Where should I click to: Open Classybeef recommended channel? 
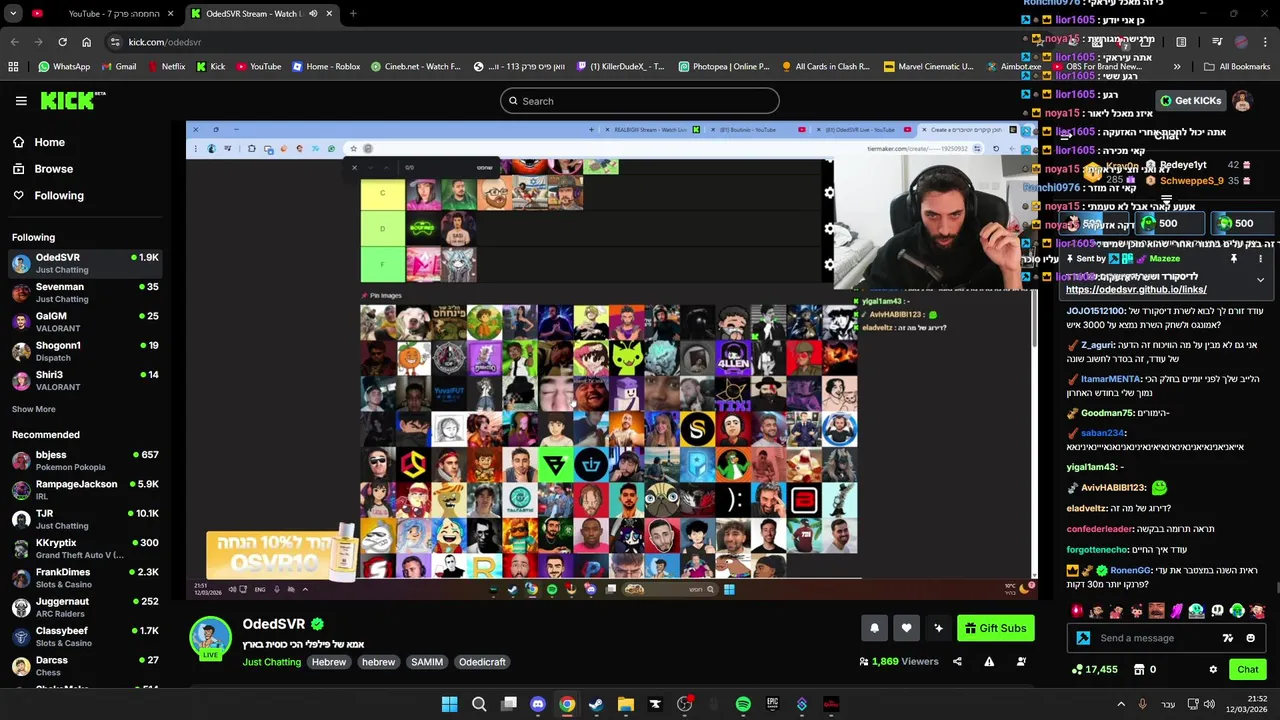84,637
